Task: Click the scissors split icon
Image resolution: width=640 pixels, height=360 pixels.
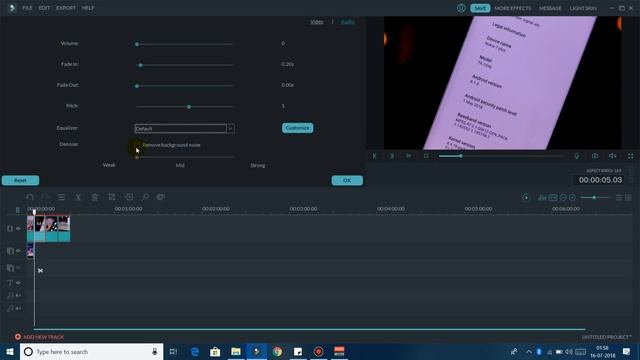Action: coord(78,197)
